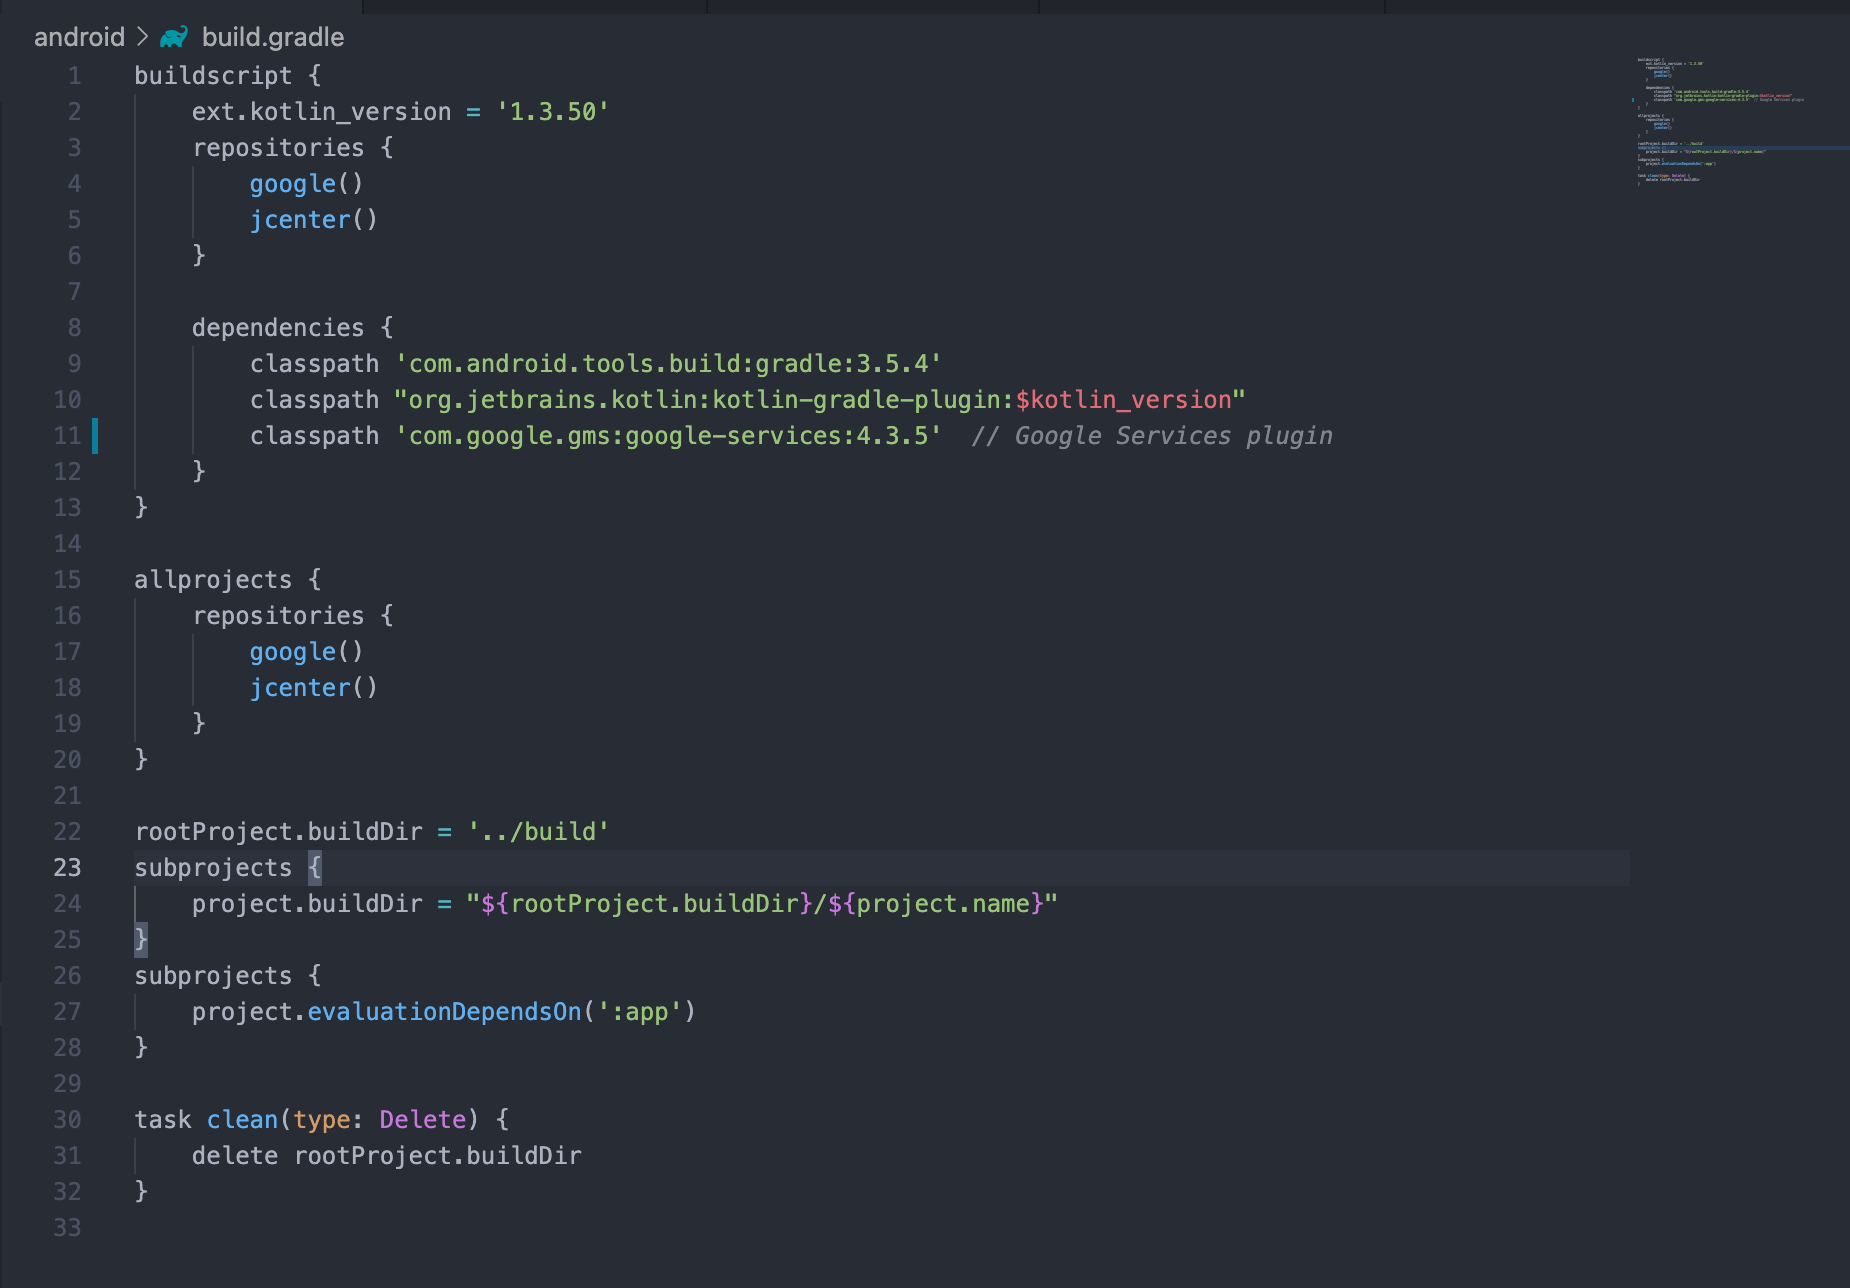
Task: Click the blue modification marker beside line 11
Action: tap(93, 435)
